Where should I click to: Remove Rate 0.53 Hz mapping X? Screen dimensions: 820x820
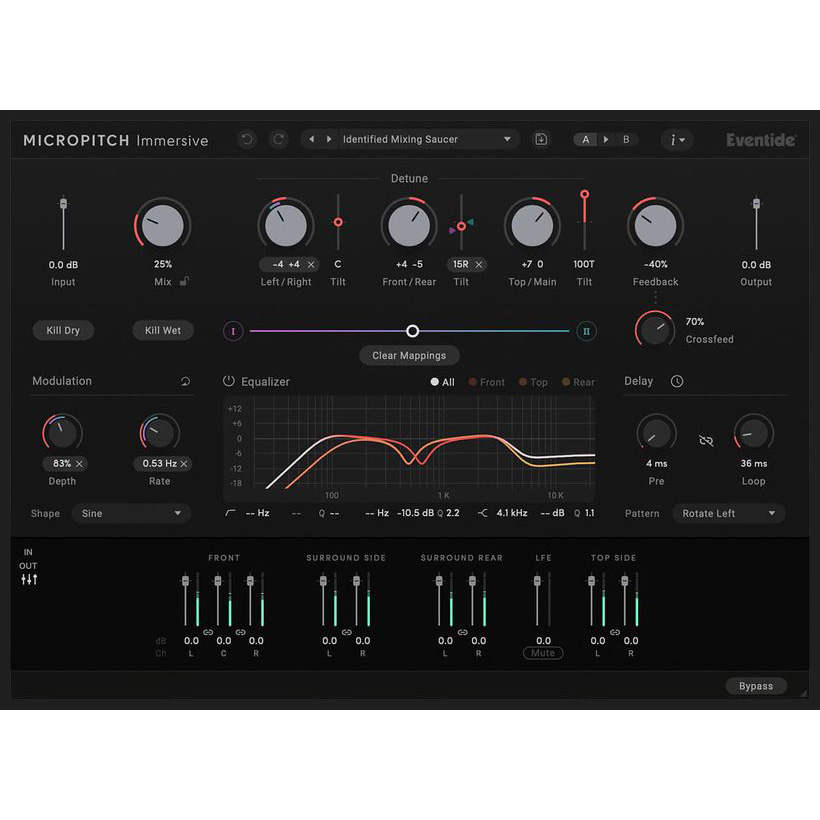pos(184,464)
